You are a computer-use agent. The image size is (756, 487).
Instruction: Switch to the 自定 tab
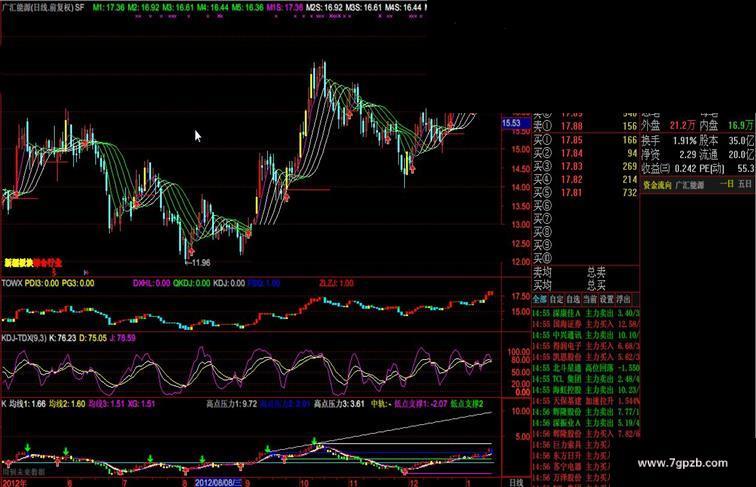point(556,299)
